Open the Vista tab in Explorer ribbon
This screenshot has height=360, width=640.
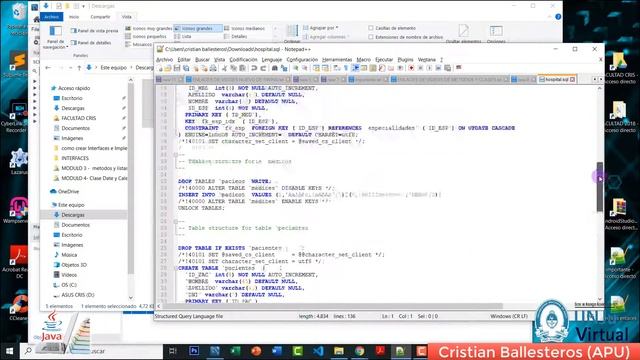[x=127, y=17]
